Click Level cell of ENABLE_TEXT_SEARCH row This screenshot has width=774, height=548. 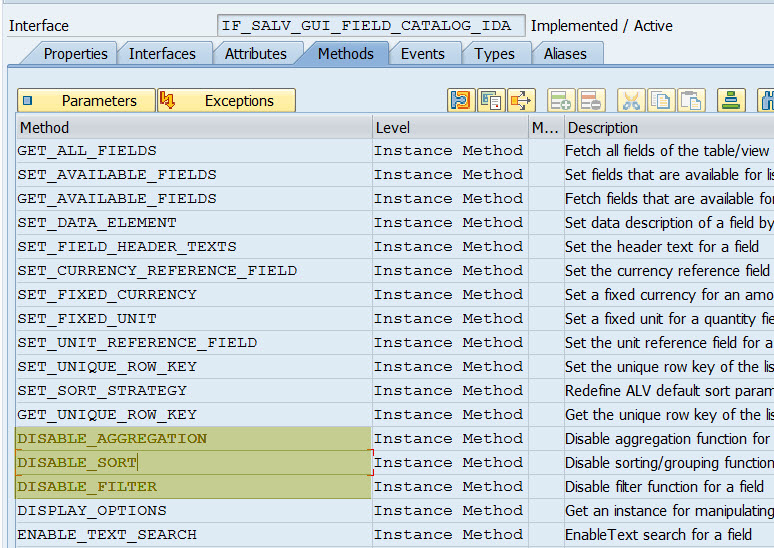pyautogui.click(x=450, y=535)
